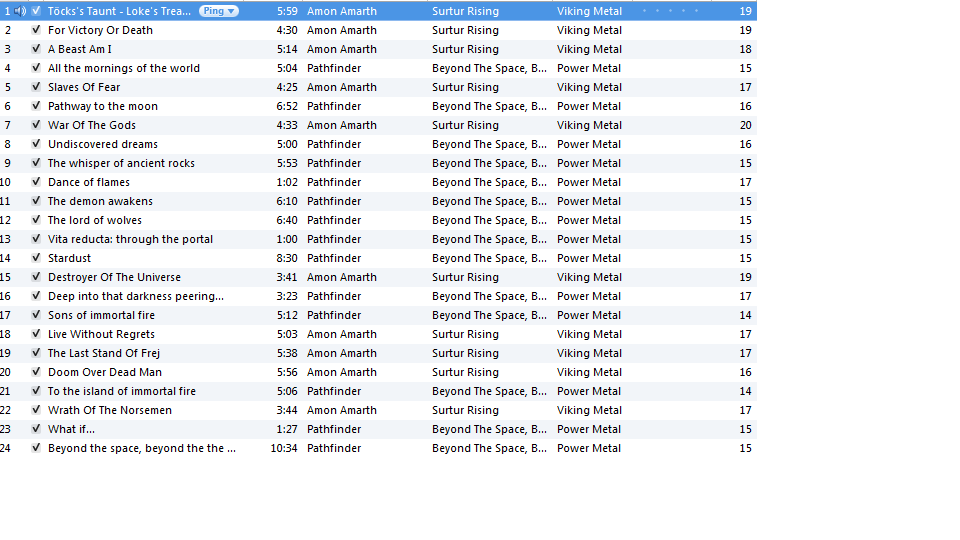Click Power Metal genre on What if... row

pos(588,429)
